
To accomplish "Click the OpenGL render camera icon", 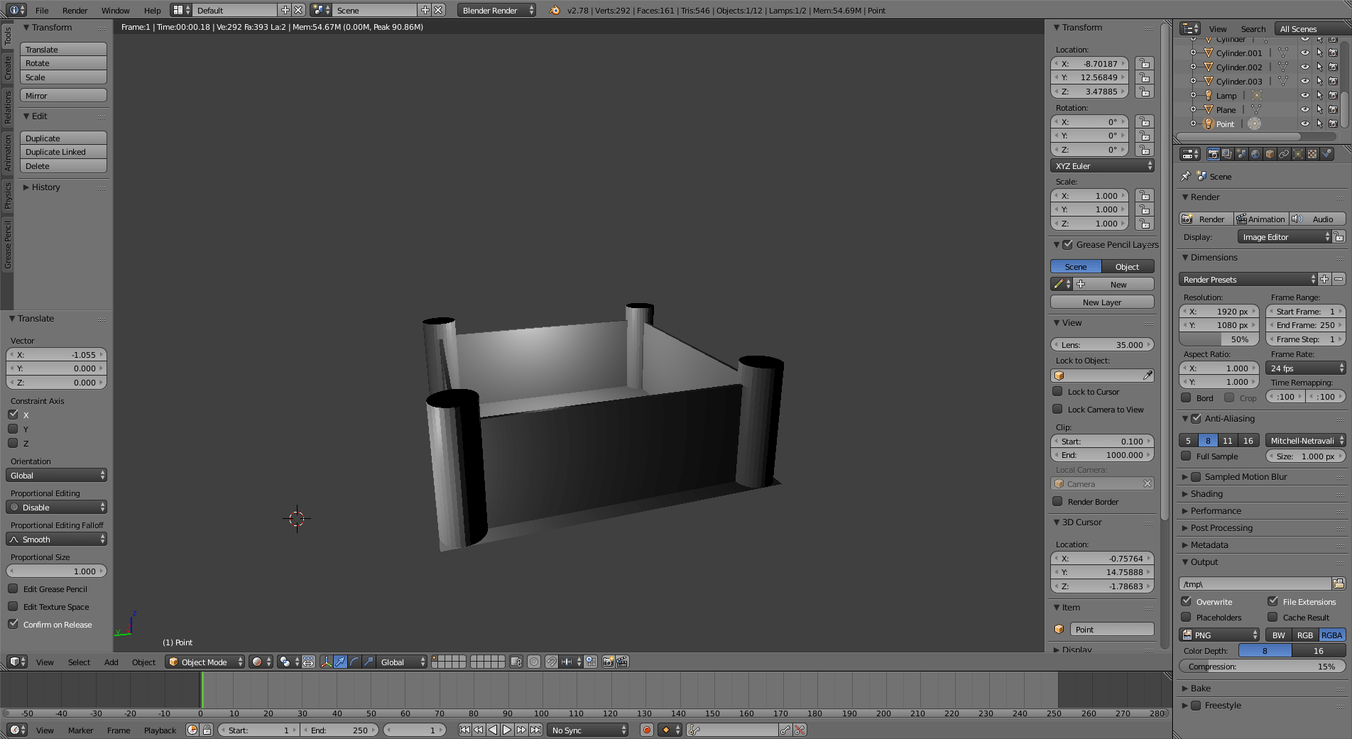I will [x=608, y=662].
